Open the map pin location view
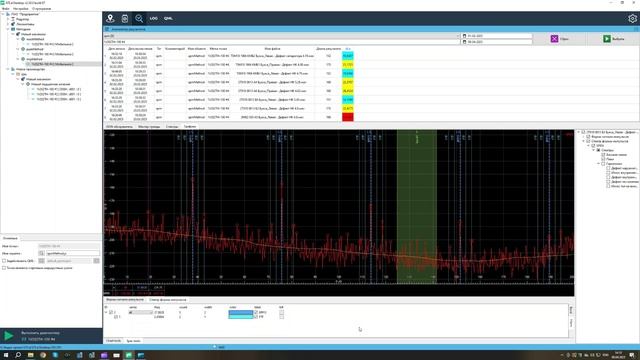This screenshot has width=640, height=360. [110, 18]
